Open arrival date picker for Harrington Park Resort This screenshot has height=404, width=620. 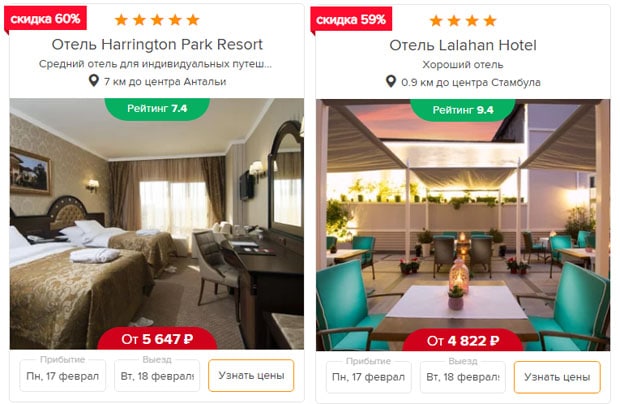(62, 376)
